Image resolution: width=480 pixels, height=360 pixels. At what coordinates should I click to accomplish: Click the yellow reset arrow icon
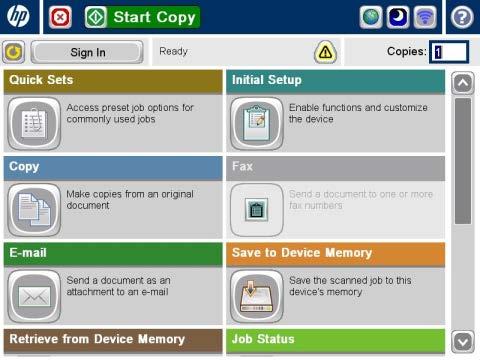click(14, 52)
